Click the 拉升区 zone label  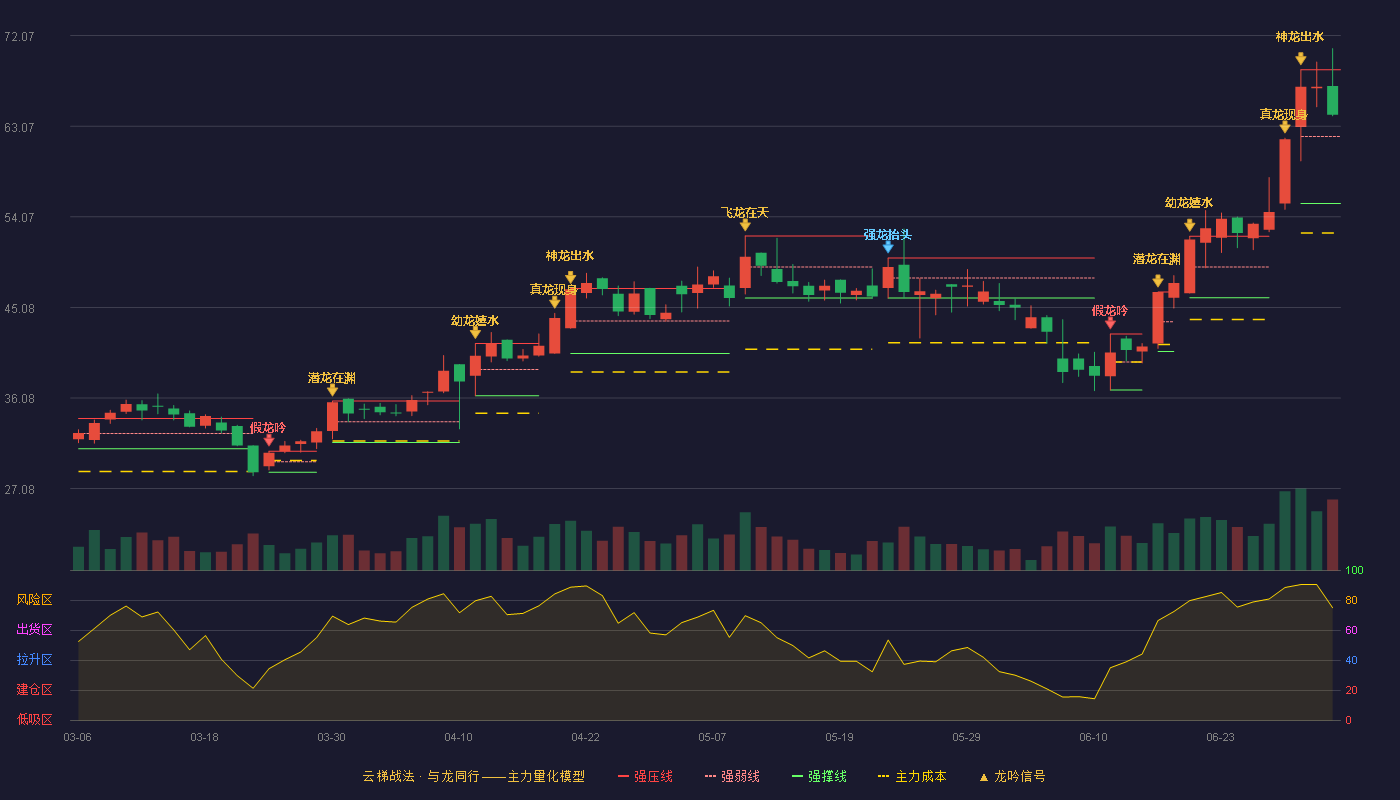(x=35, y=660)
